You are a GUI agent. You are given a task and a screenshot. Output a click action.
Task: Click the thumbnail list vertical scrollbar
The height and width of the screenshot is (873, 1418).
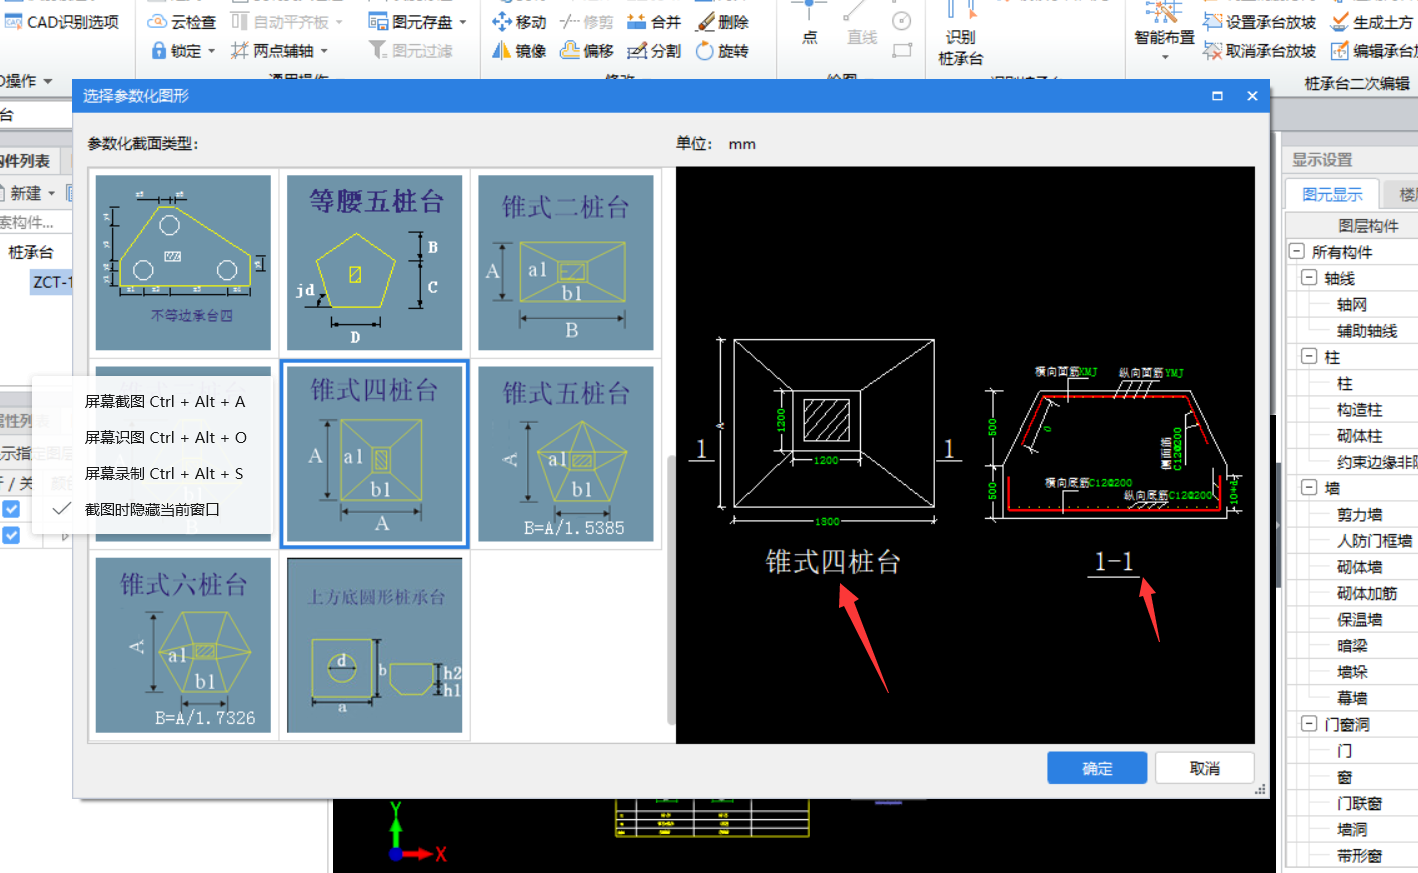670,589
